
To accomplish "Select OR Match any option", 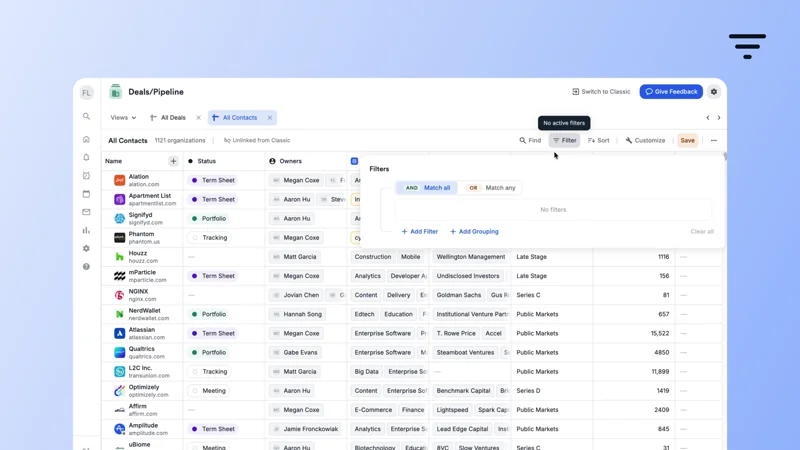I will (492, 188).
